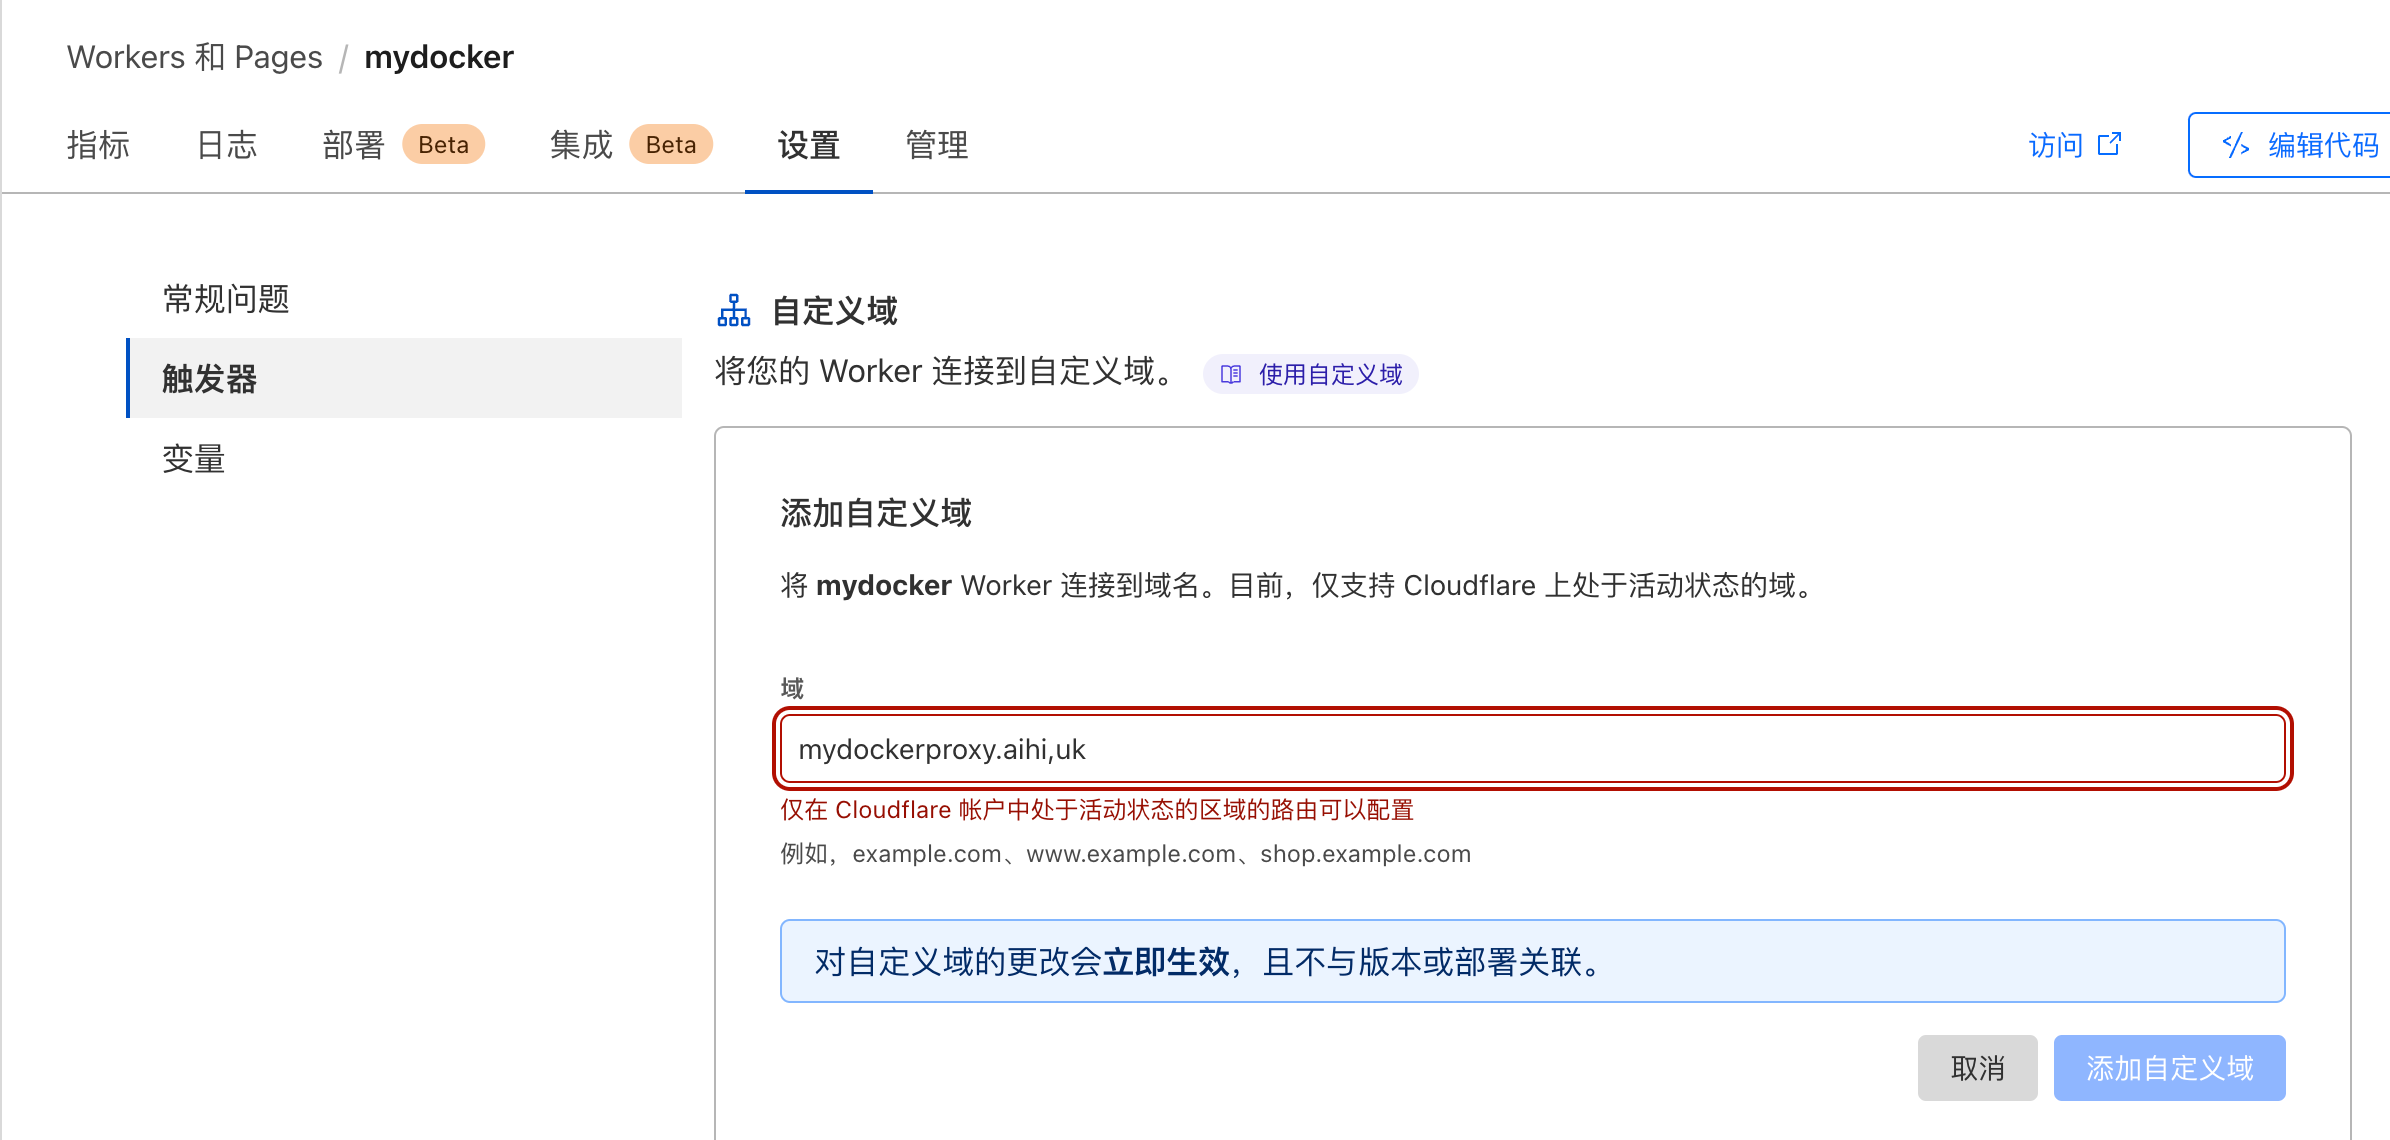
Task: Click the Beta badge next to 集成
Action: [670, 145]
